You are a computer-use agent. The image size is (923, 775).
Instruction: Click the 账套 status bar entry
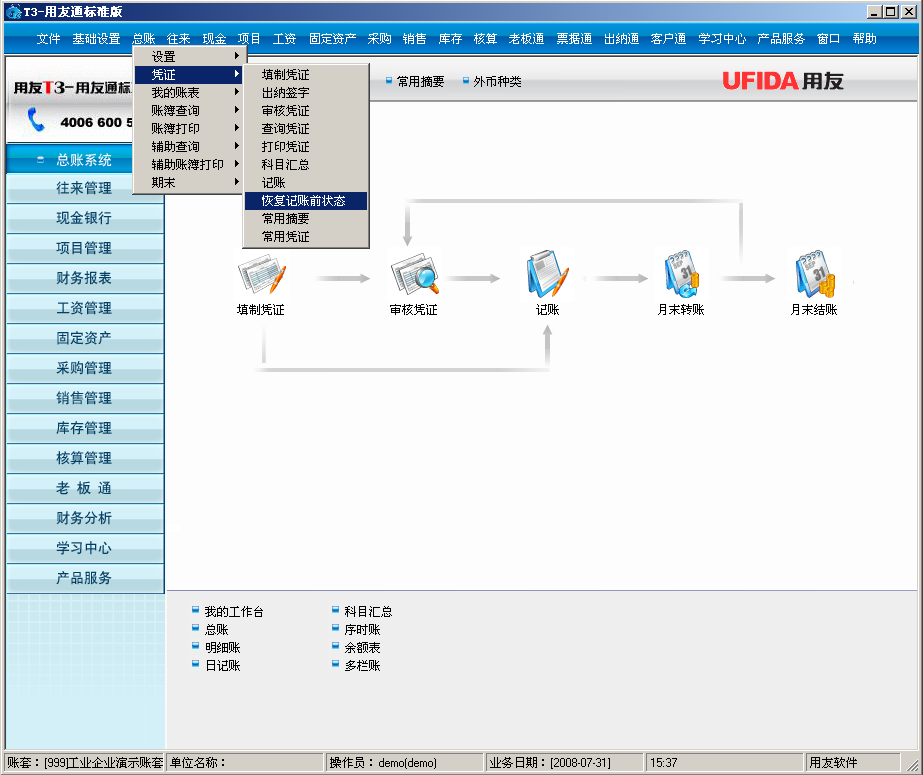pyautogui.click(x=85, y=763)
